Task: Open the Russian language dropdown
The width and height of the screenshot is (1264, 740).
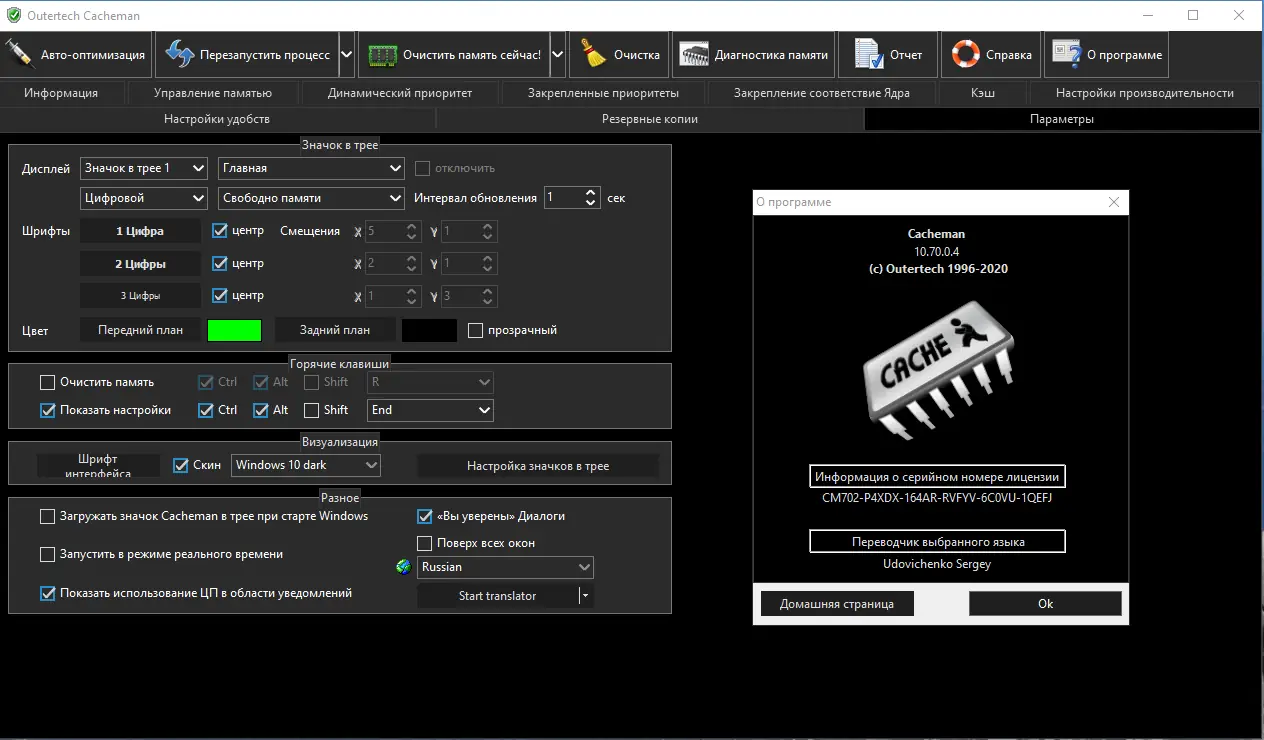Action: click(x=505, y=567)
